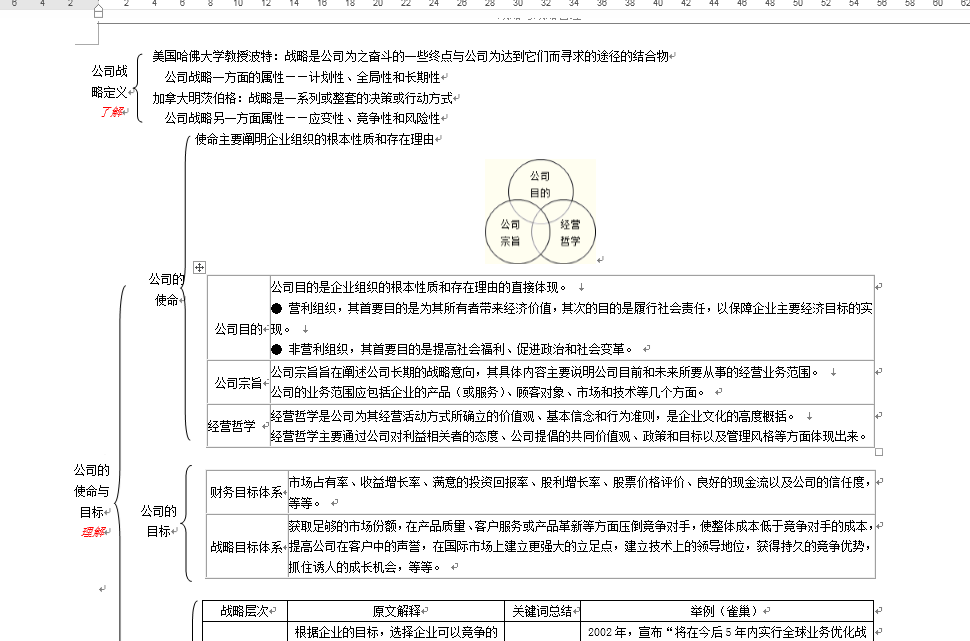
Task: Click the left indent marker on ruler
Action: coord(98,12)
